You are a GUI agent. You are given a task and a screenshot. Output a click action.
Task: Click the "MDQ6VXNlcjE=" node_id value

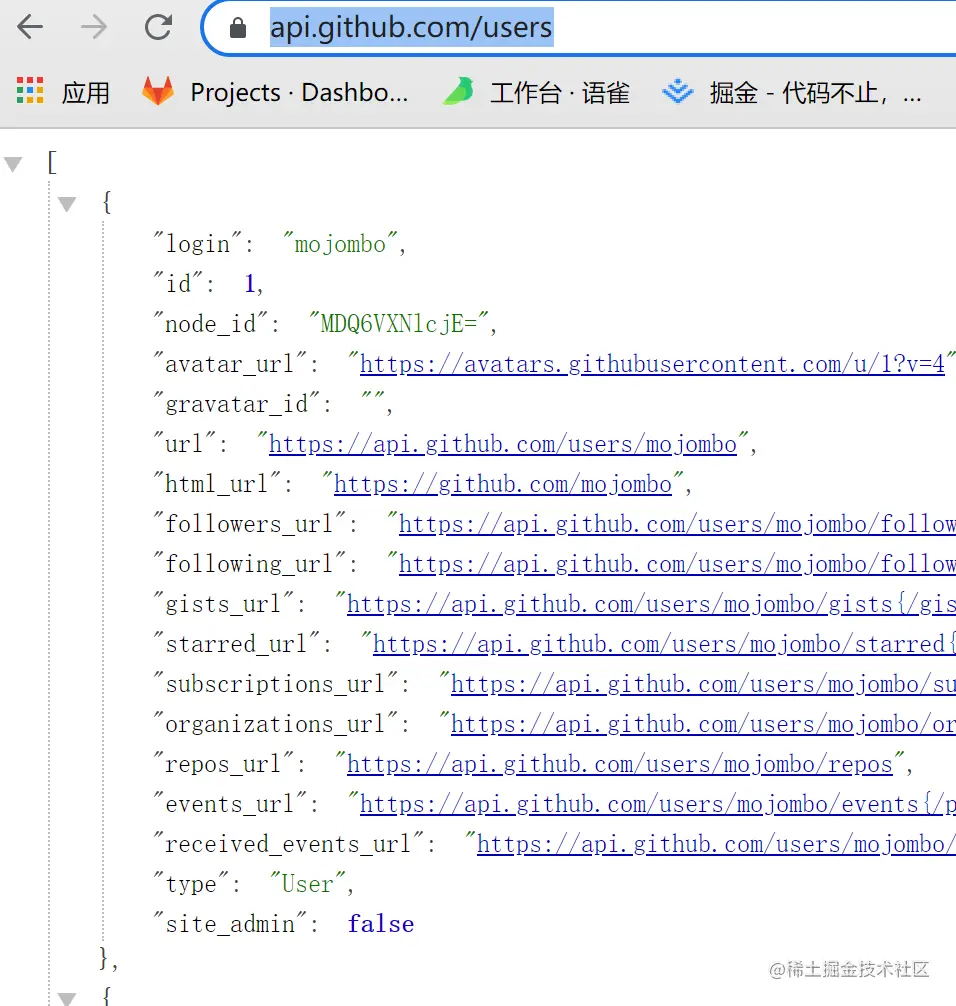click(398, 323)
